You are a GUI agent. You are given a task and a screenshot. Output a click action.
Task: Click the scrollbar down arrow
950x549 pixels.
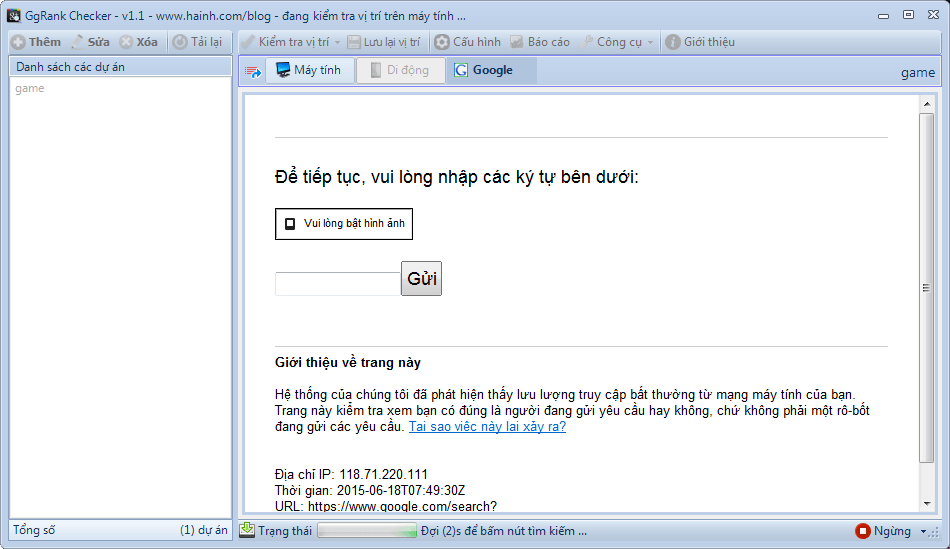927,504
